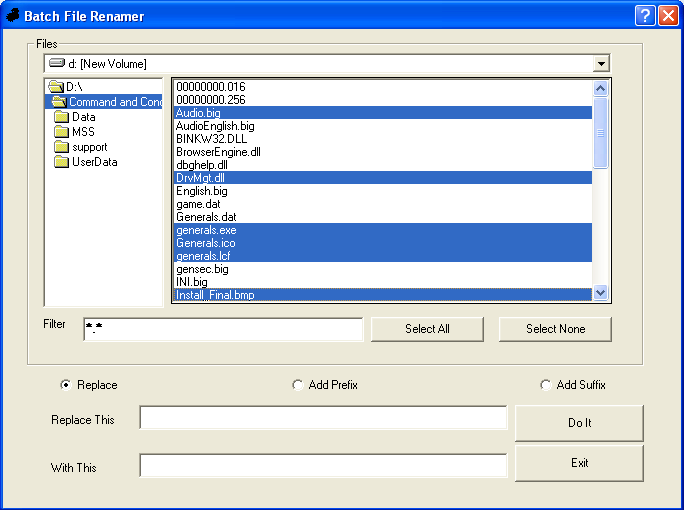This screenshot has height=510, width=684.
Task: Open the MSS folder in tree
Action: click(61, 132)
